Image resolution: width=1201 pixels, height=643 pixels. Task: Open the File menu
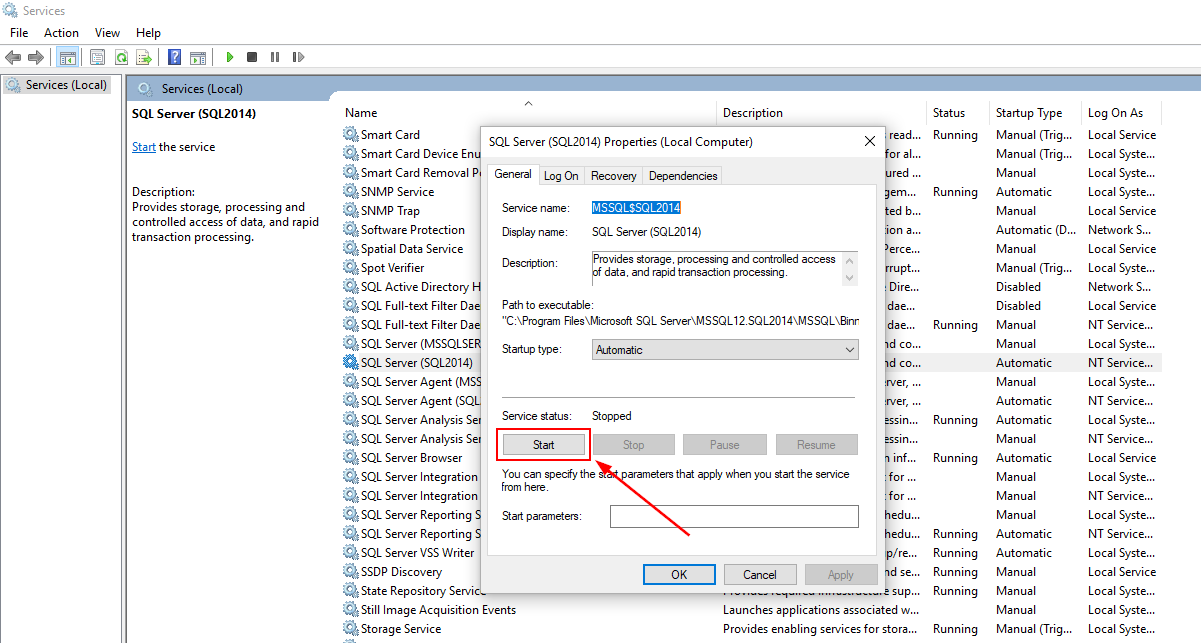click(19, 33)
